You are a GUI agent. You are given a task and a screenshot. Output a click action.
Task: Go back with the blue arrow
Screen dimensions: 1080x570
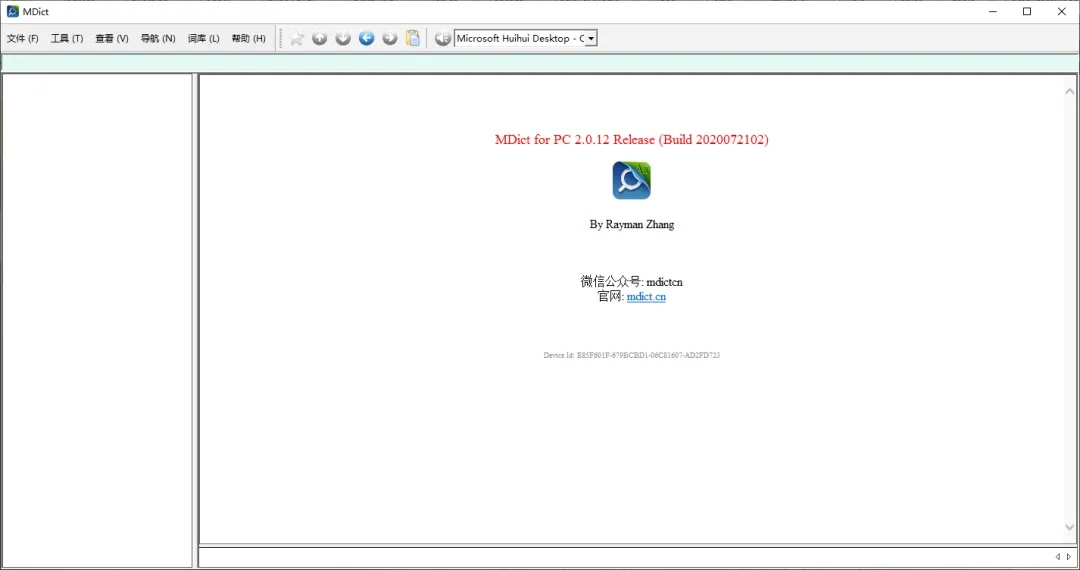[x=366, y=38]
